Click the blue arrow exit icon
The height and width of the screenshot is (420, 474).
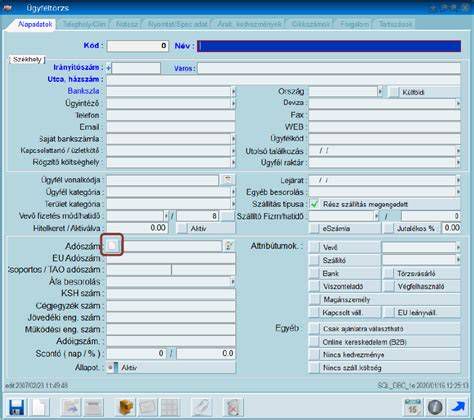tap(458, 407)
